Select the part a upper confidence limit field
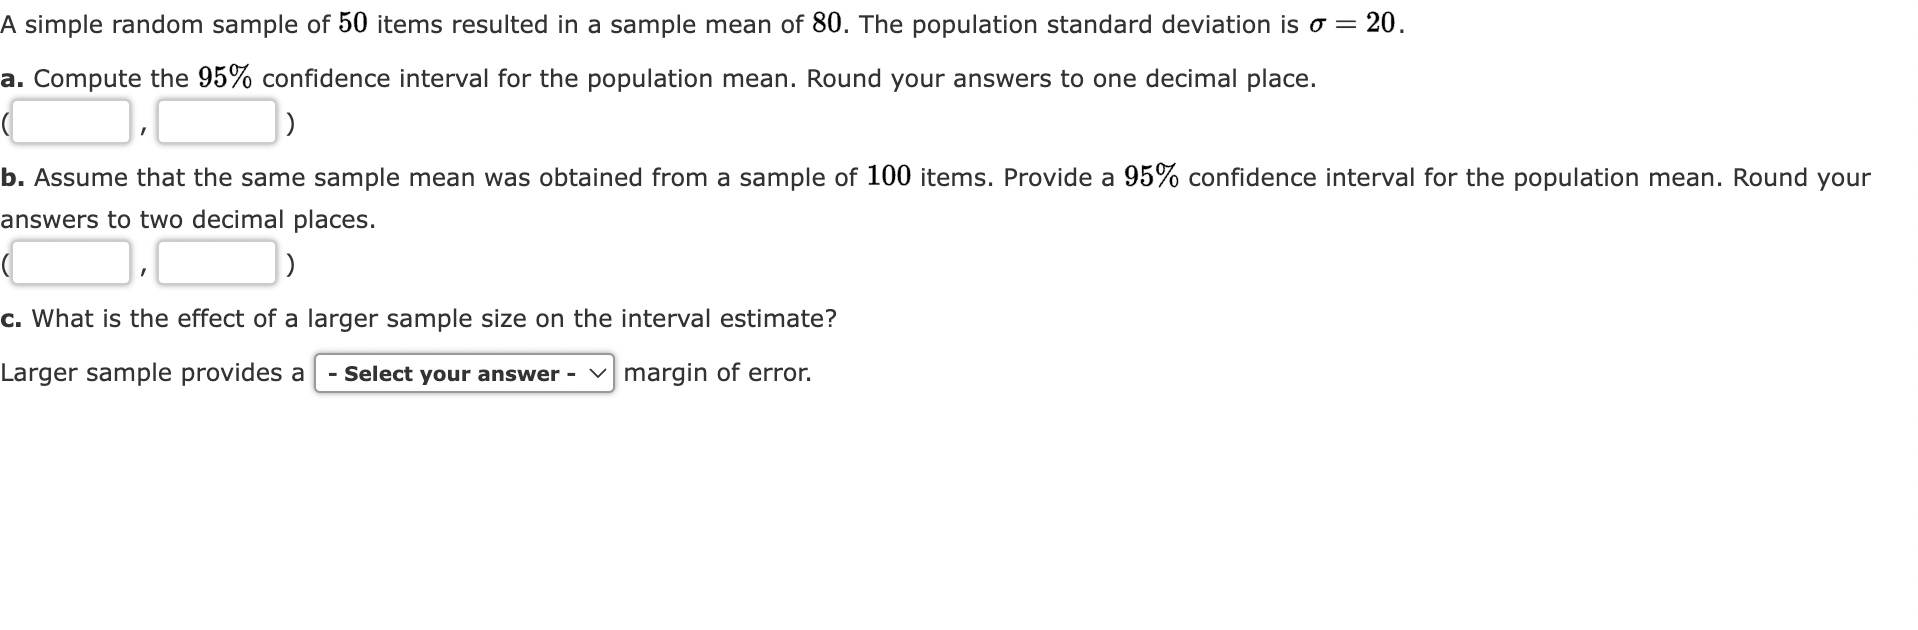The height and width of the screenshot is (630, 1918). pos(215,120)
